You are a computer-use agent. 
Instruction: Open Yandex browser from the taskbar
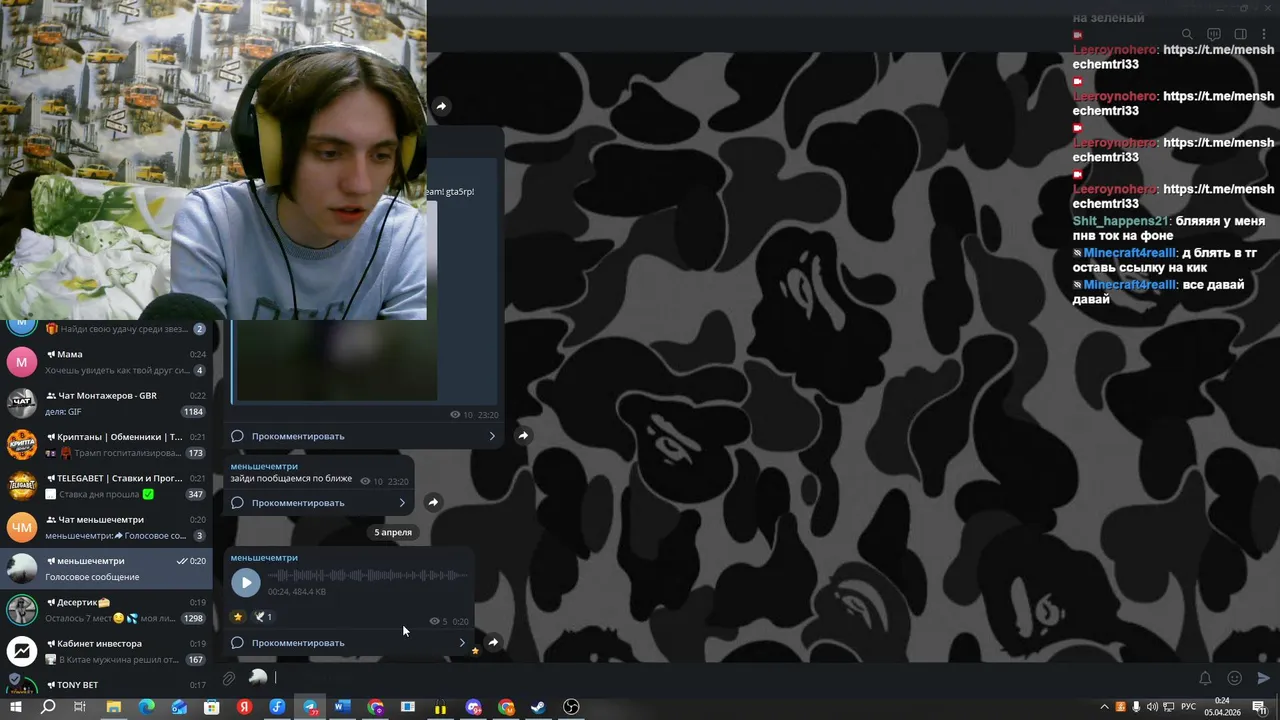[244, 707]
